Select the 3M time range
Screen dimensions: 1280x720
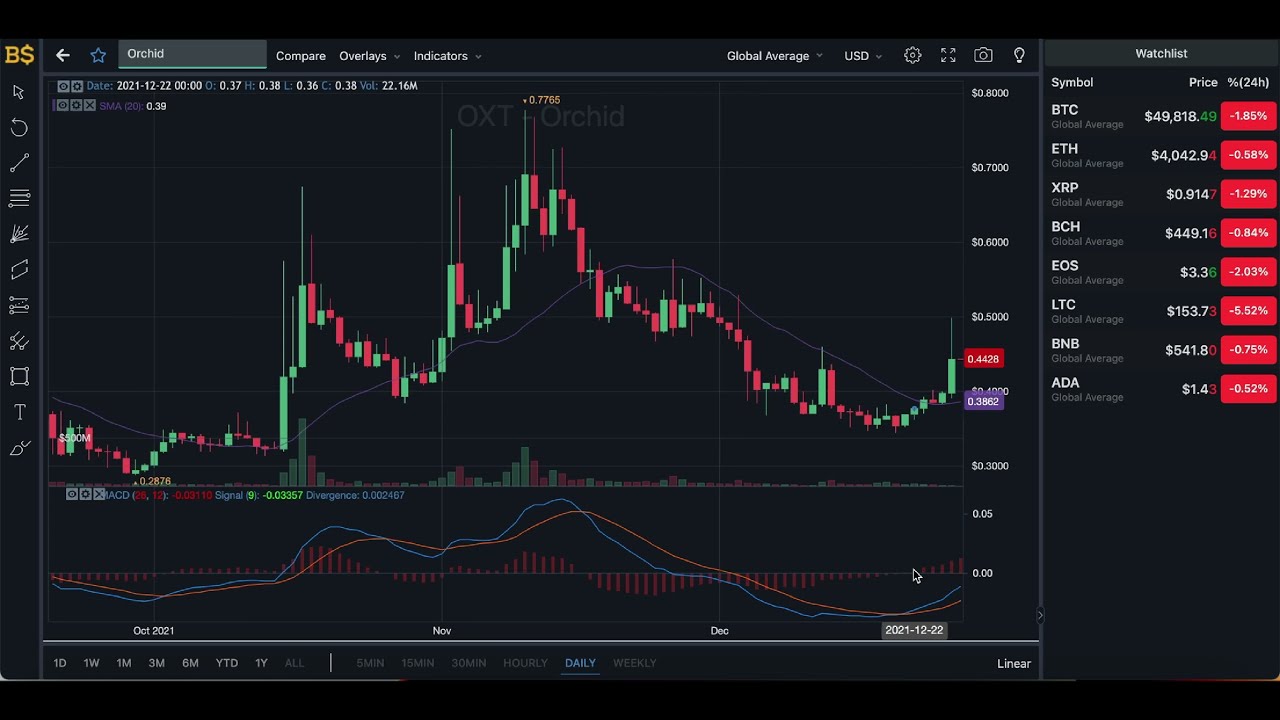(157, 663)
